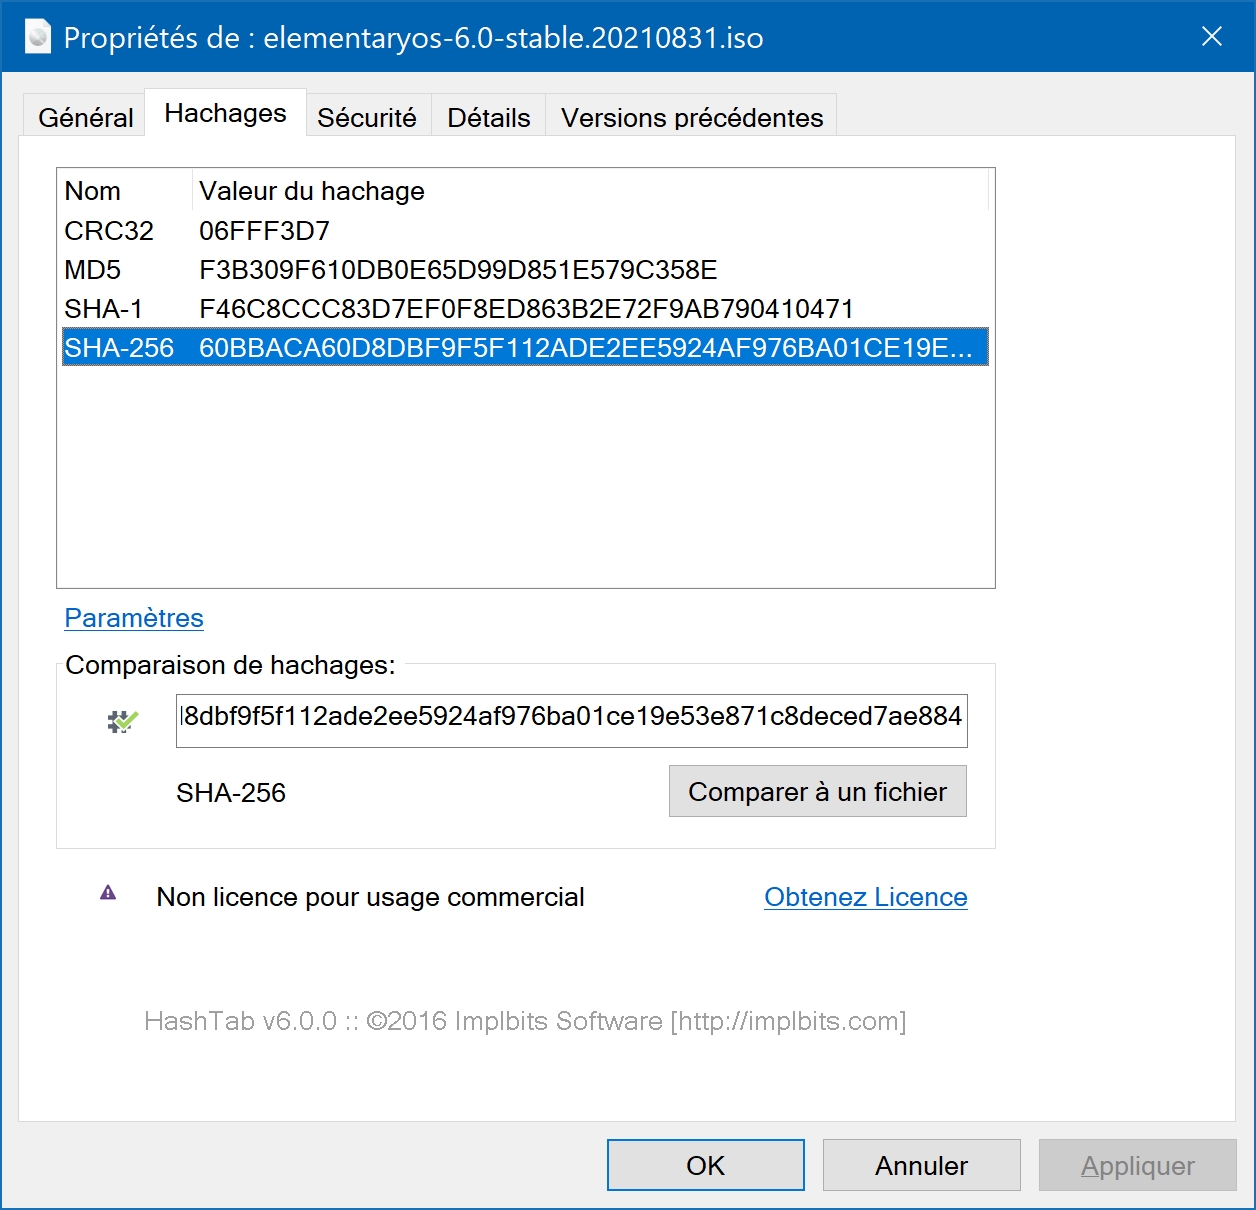Select the SHA-1 hash row
The image size is (1256, 1210).
(525, 309)
